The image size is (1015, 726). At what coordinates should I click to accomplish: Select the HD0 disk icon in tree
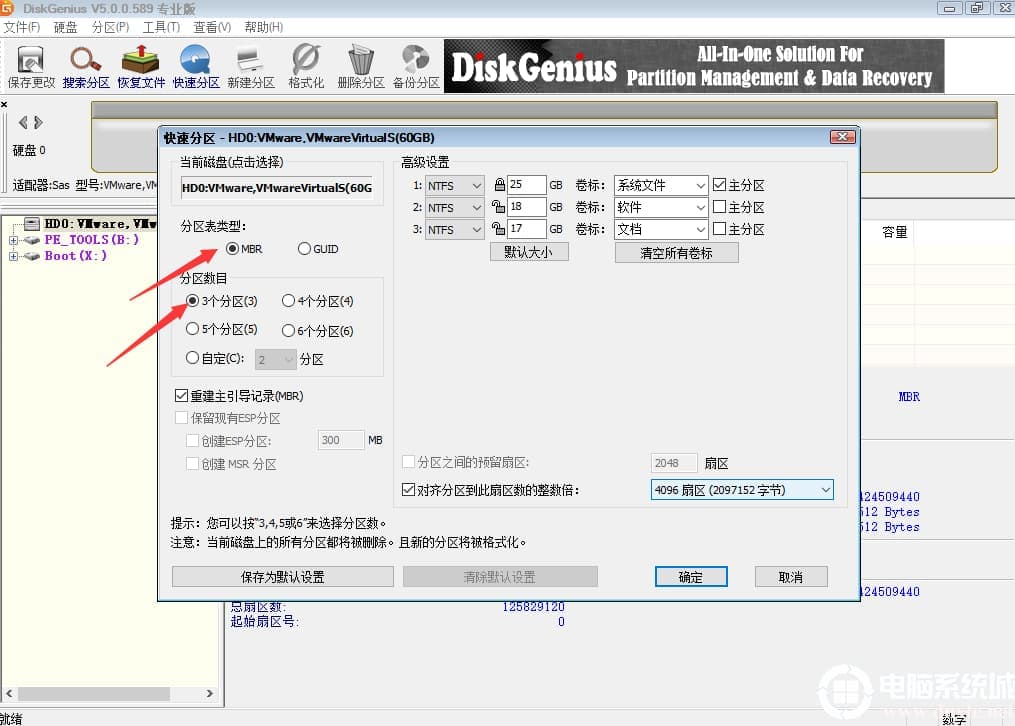pos(32,224)
